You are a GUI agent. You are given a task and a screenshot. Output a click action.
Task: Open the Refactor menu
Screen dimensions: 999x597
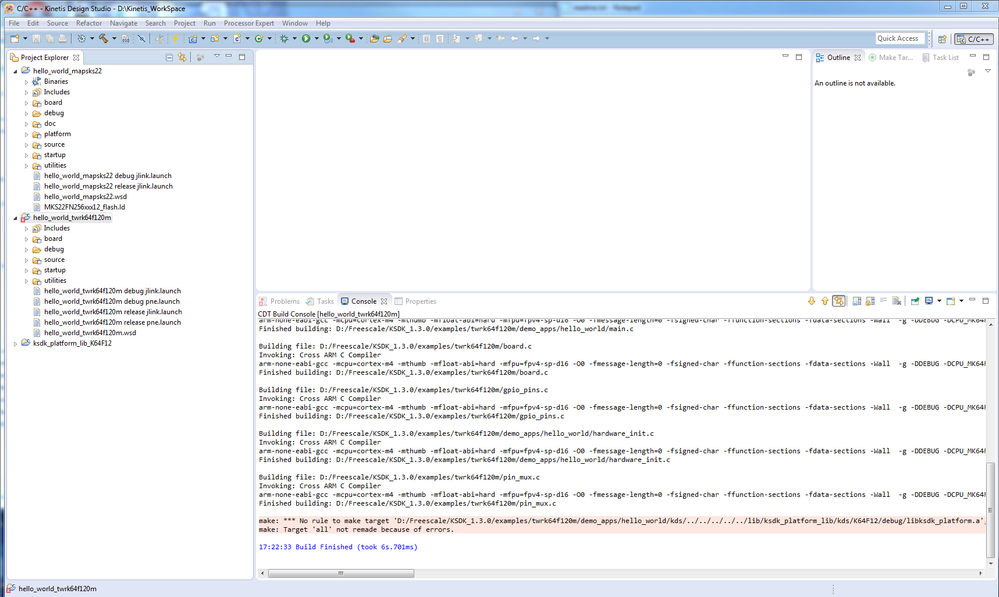click(x=89, y=23)
